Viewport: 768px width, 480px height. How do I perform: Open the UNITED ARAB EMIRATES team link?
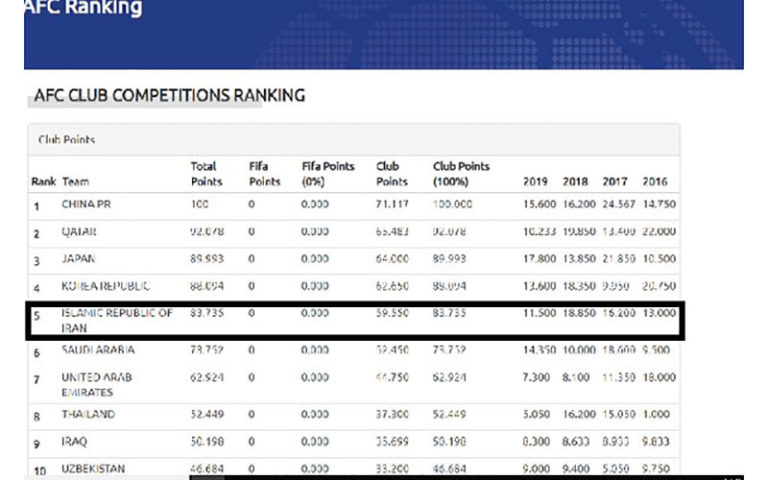96,384
